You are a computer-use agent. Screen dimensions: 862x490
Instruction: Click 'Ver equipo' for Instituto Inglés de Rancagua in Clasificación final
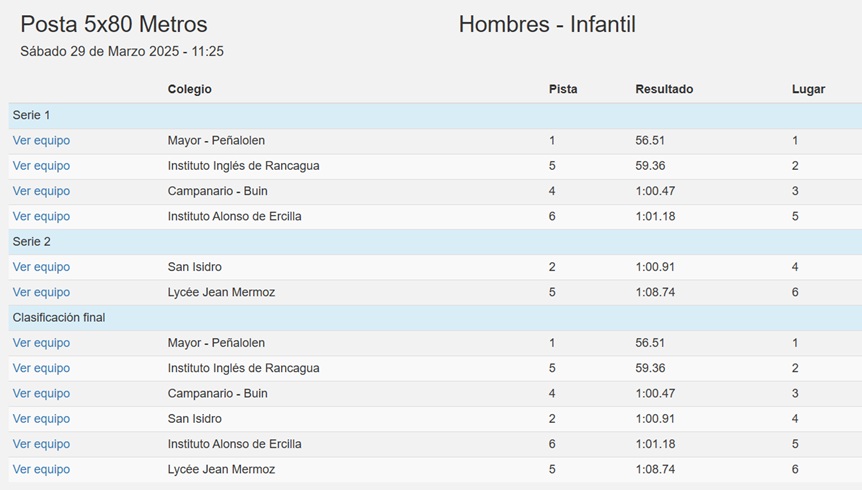(41, 368)
